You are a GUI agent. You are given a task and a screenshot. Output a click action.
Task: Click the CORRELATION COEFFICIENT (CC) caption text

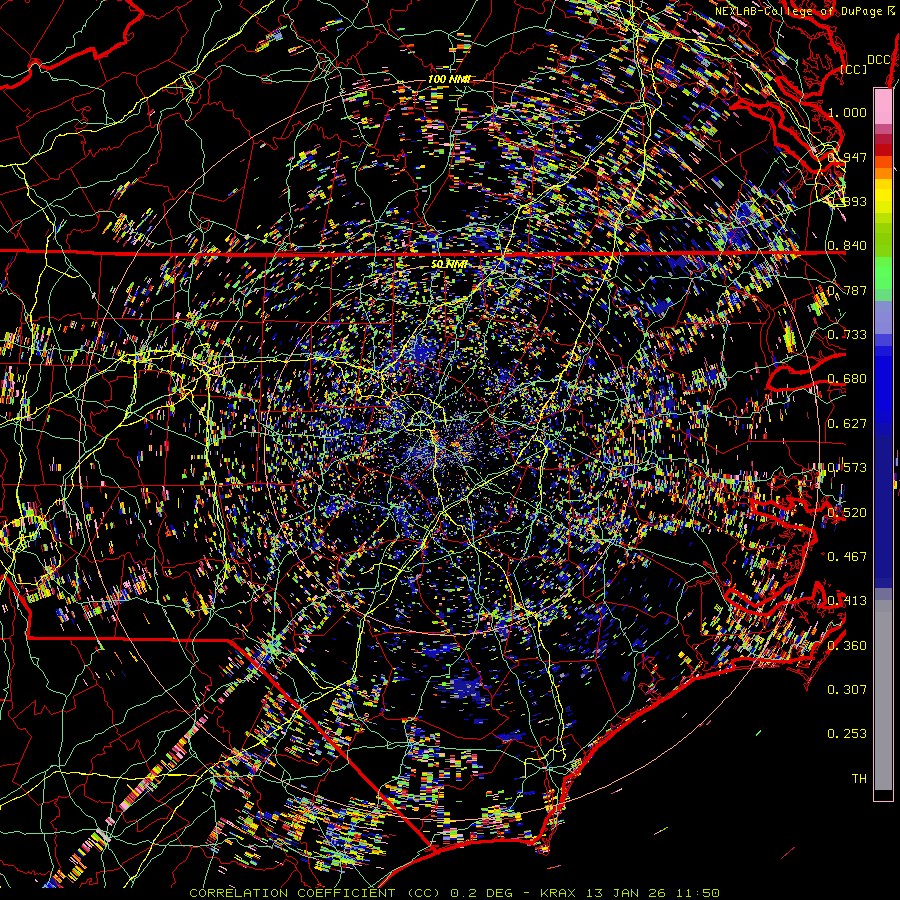pyautogui.click(x=315, y=893)
